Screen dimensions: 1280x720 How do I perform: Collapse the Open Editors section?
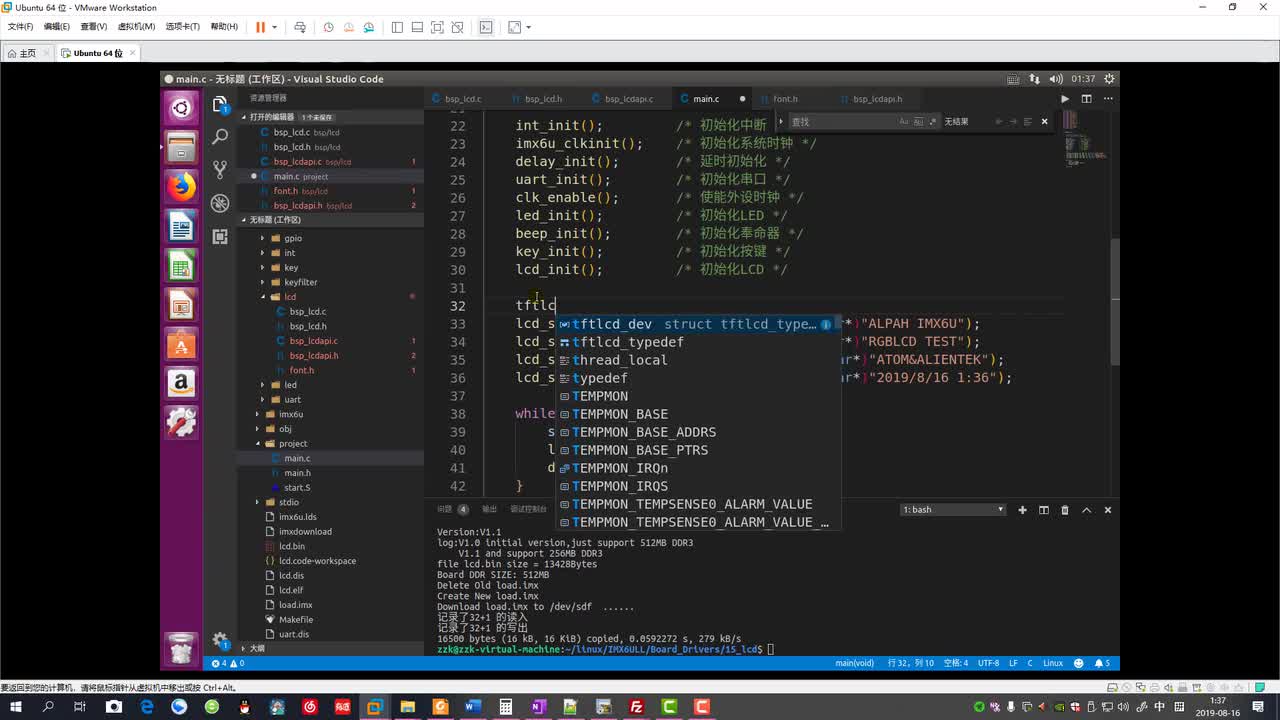click(330, 117)
